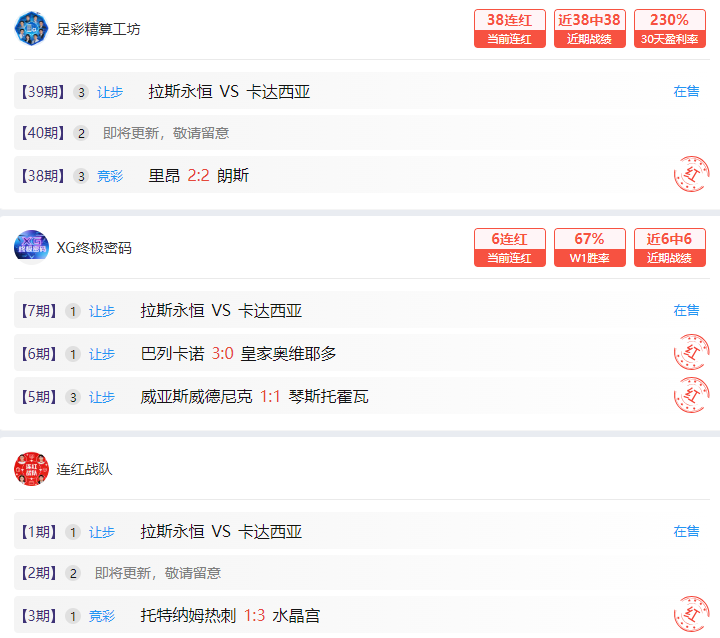This screenshot has height=638, width=720.
Task: Open 1期 match 拉斯永恒 VS 卡达西亚
Action: (221, 532)
